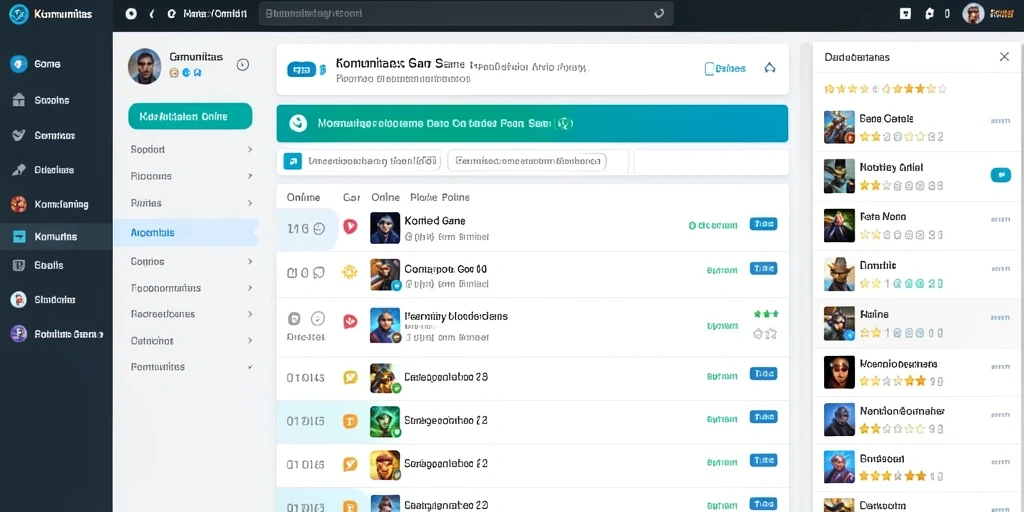Screen dimensions: 1024x512
Task: Open the white square icon beside the top-right avatar
Action: pos(905,13)
